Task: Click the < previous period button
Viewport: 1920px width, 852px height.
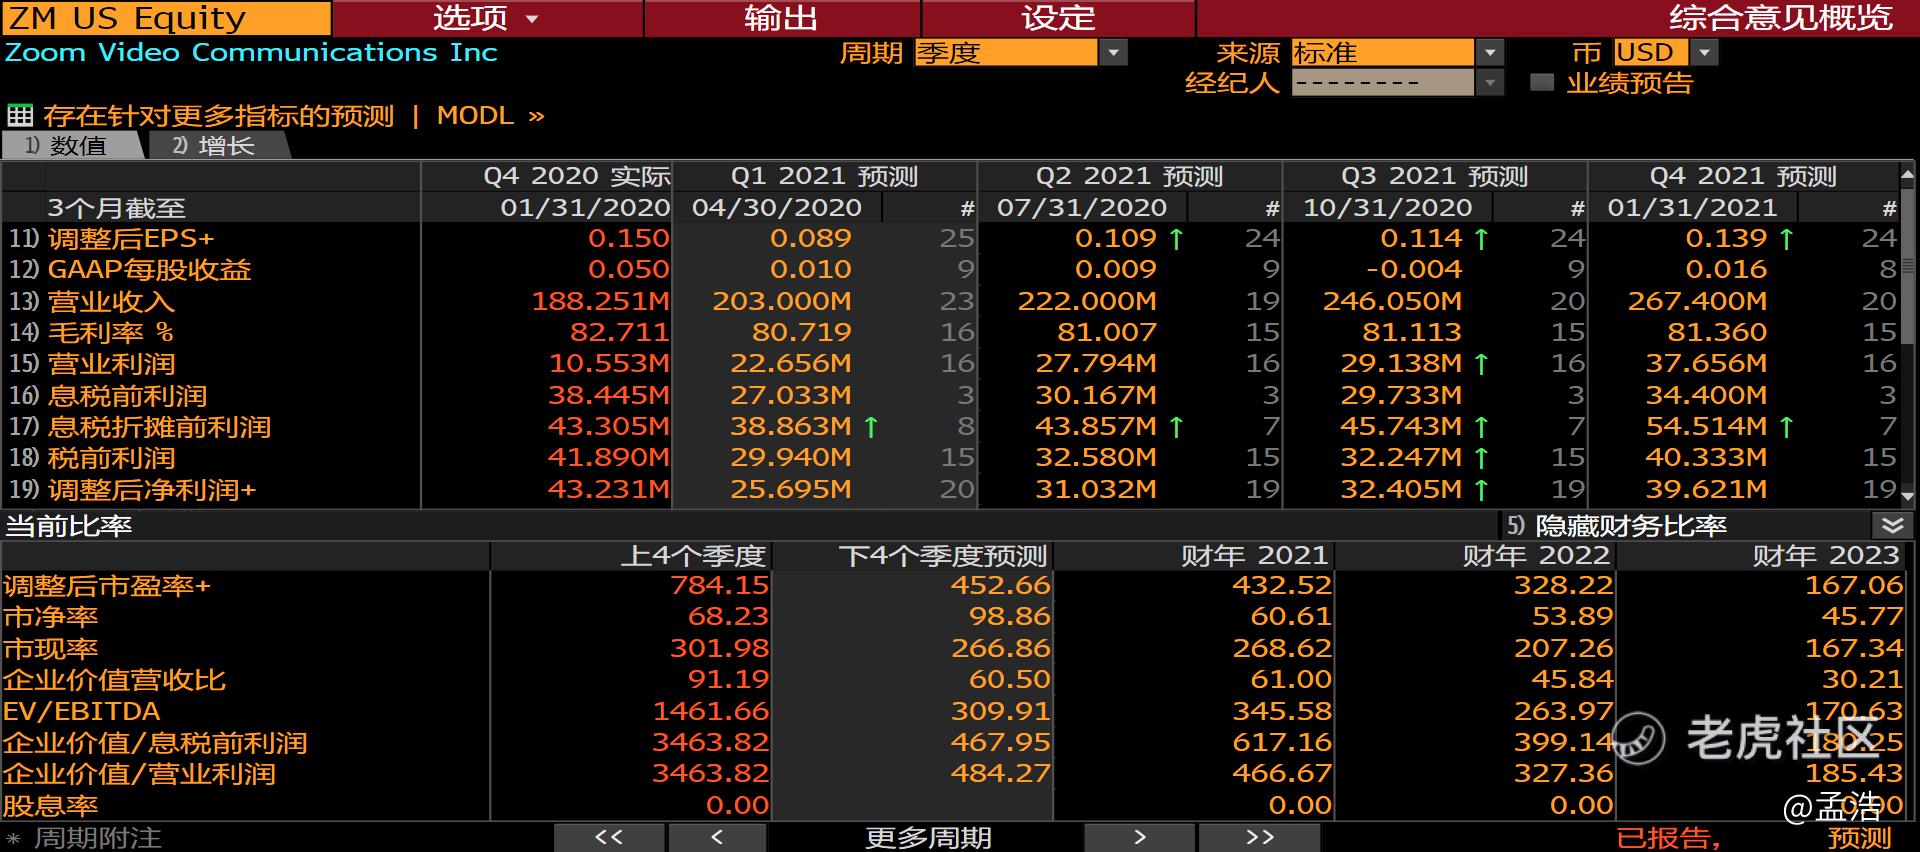Action: tap(717, 838)
